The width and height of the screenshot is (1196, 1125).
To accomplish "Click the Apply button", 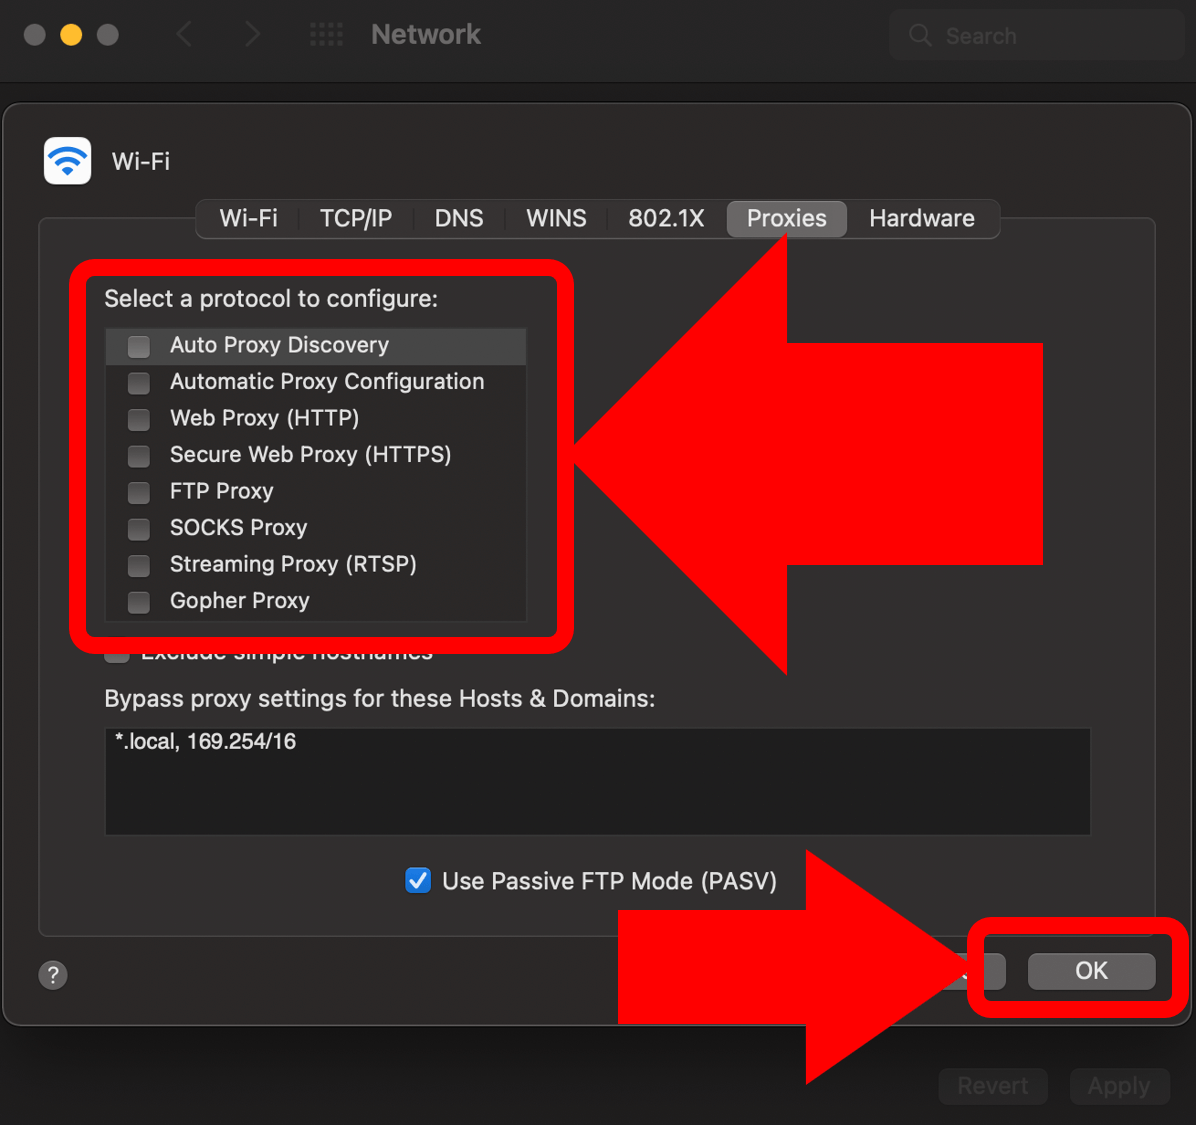I will (x=1119, y=1085).
